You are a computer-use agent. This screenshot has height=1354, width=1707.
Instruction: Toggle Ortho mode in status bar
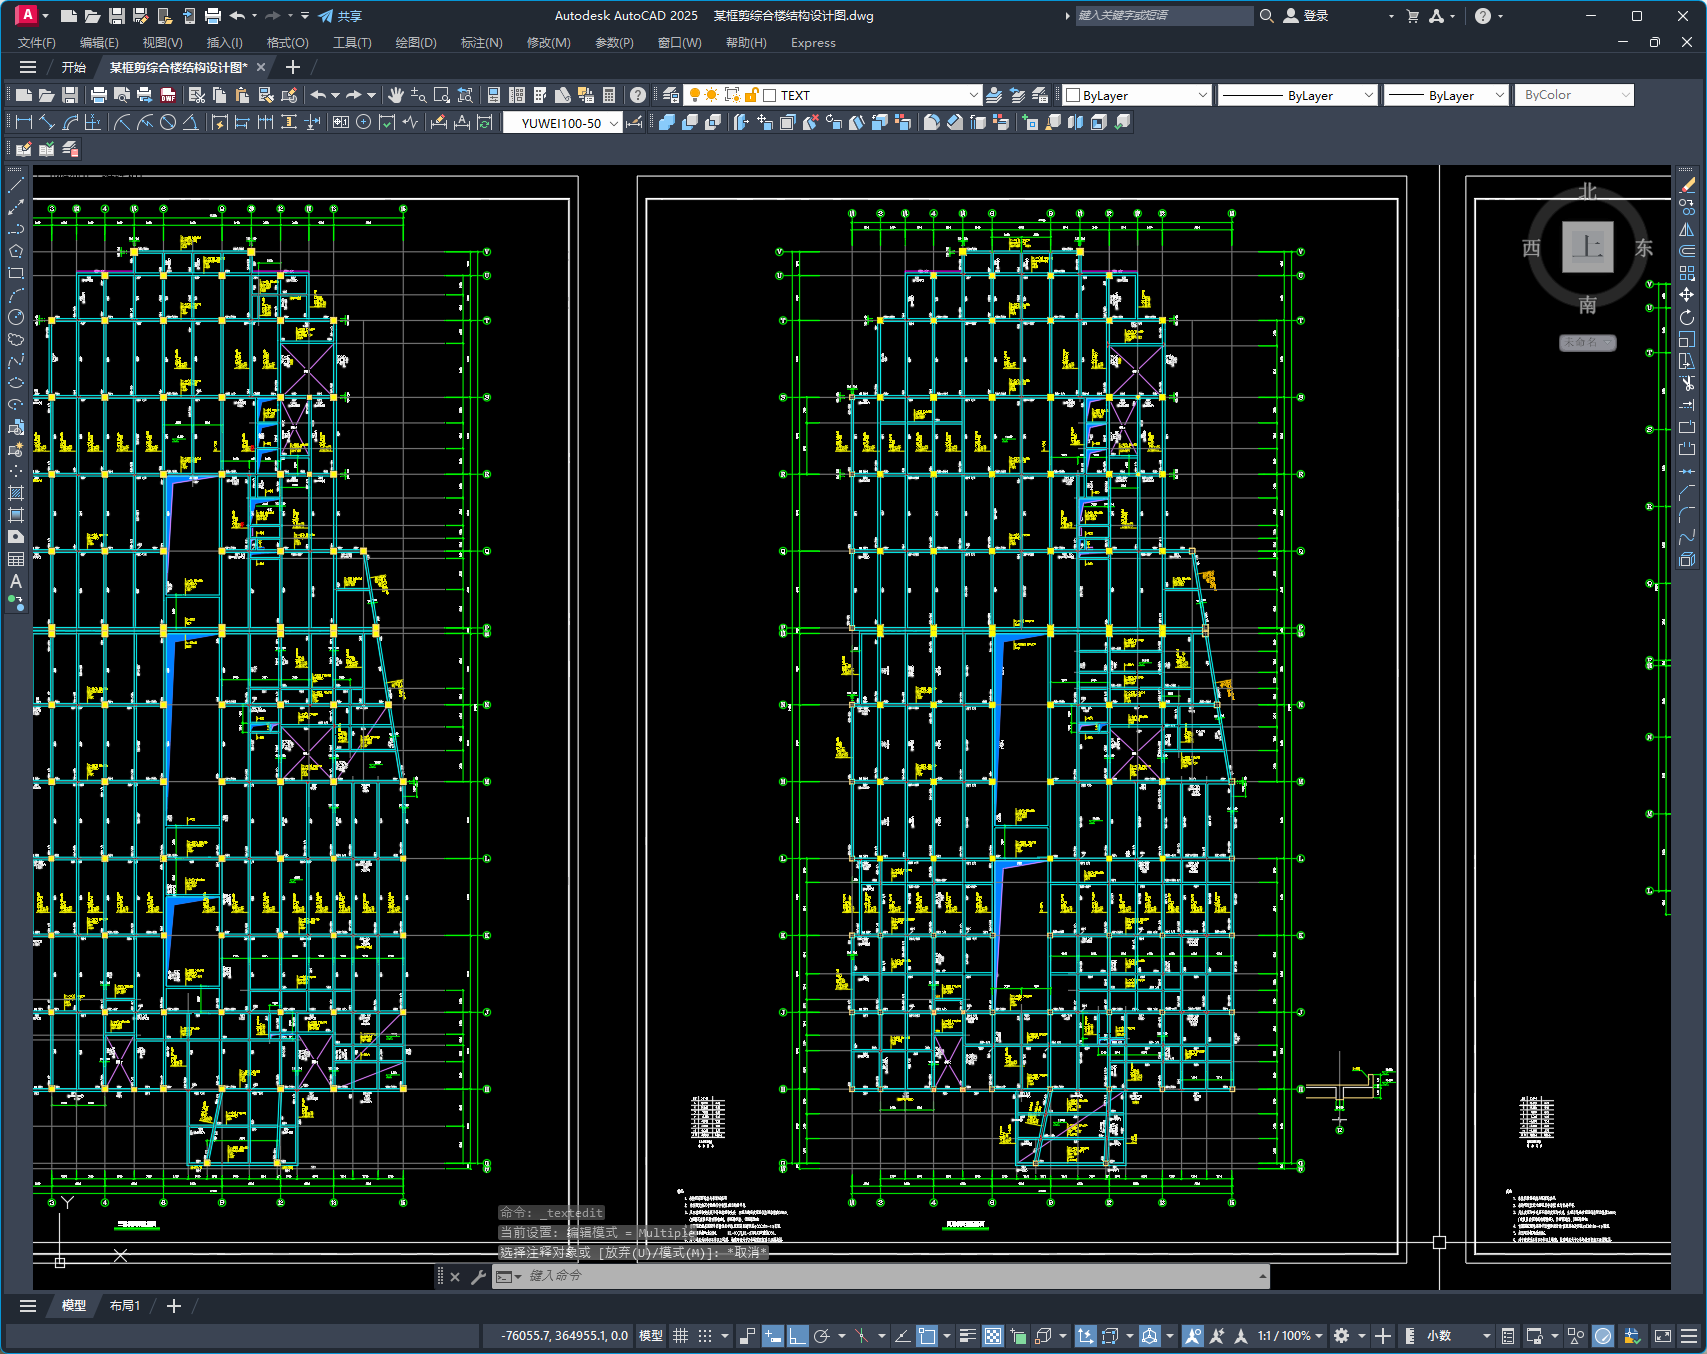coord(797,1336)
